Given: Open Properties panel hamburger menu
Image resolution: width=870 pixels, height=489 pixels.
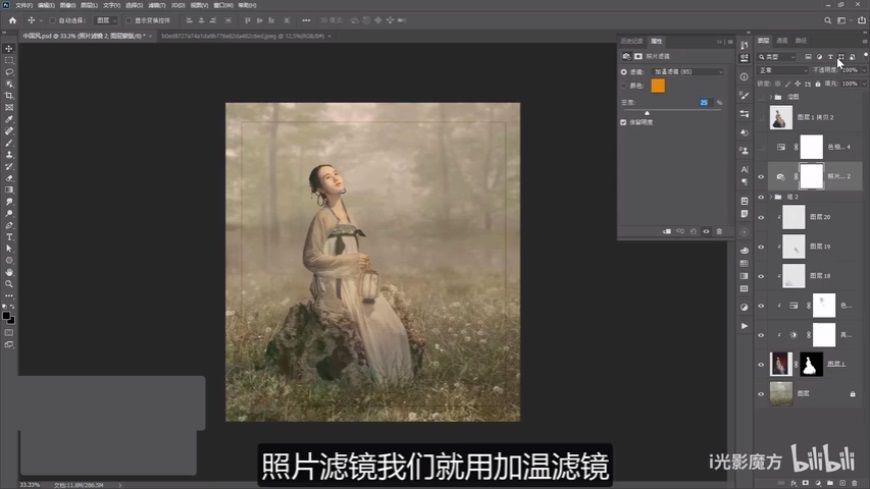Looking at the screenshot, I should click(730, 42).
